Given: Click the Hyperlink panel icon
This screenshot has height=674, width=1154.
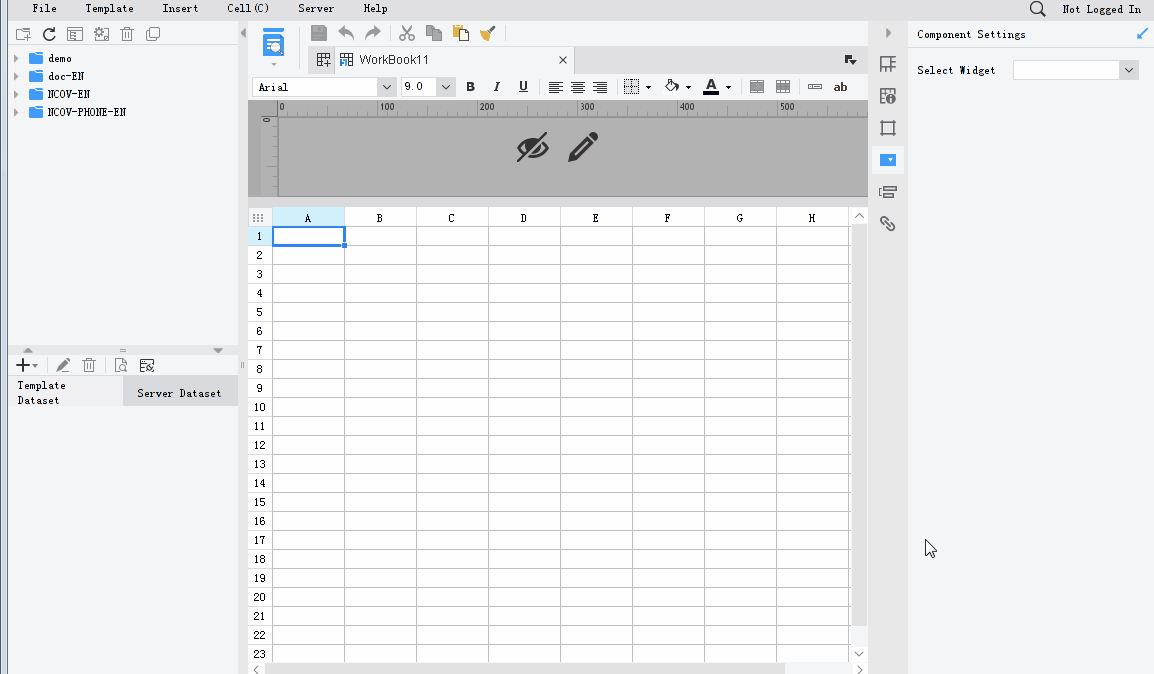Looking at the screenshot, I should click(x=887, y=224).
